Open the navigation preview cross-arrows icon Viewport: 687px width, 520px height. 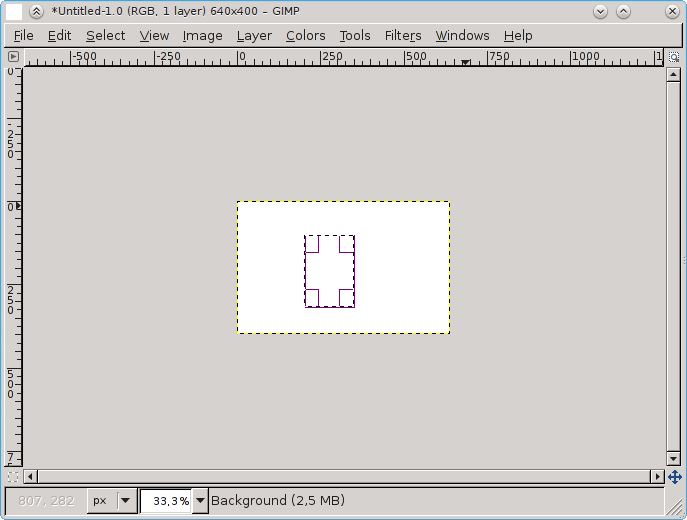pos(674,477)
